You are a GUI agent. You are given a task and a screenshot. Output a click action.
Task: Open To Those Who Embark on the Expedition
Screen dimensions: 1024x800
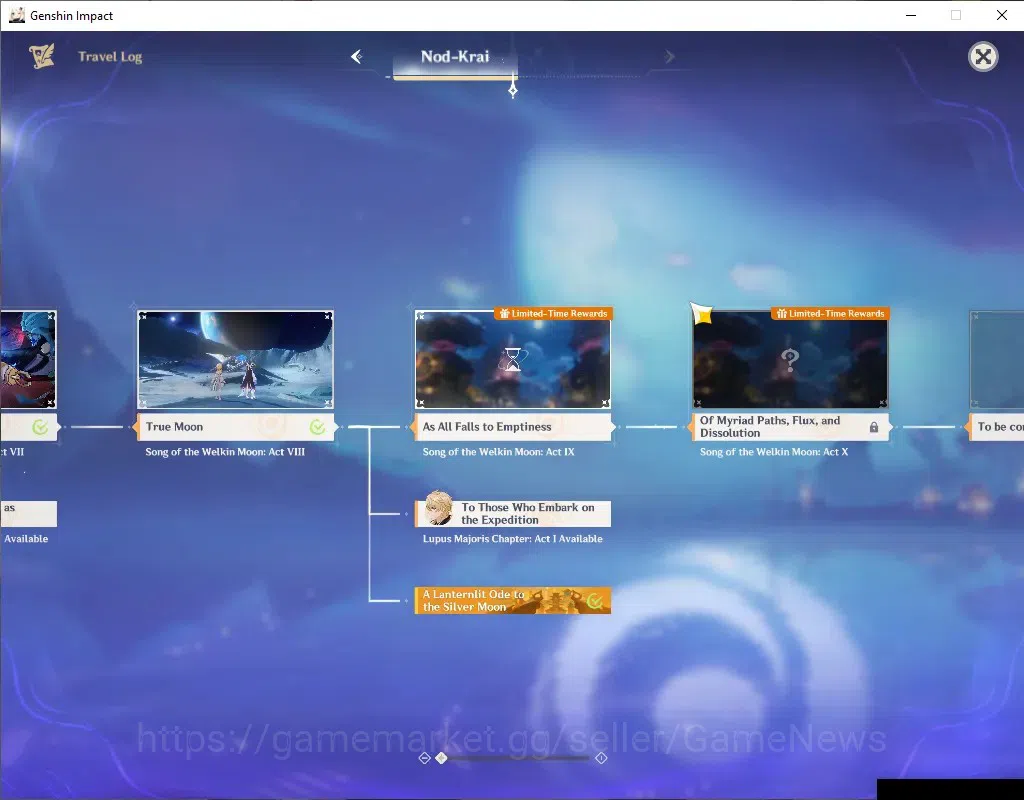(x=513, y=514)
